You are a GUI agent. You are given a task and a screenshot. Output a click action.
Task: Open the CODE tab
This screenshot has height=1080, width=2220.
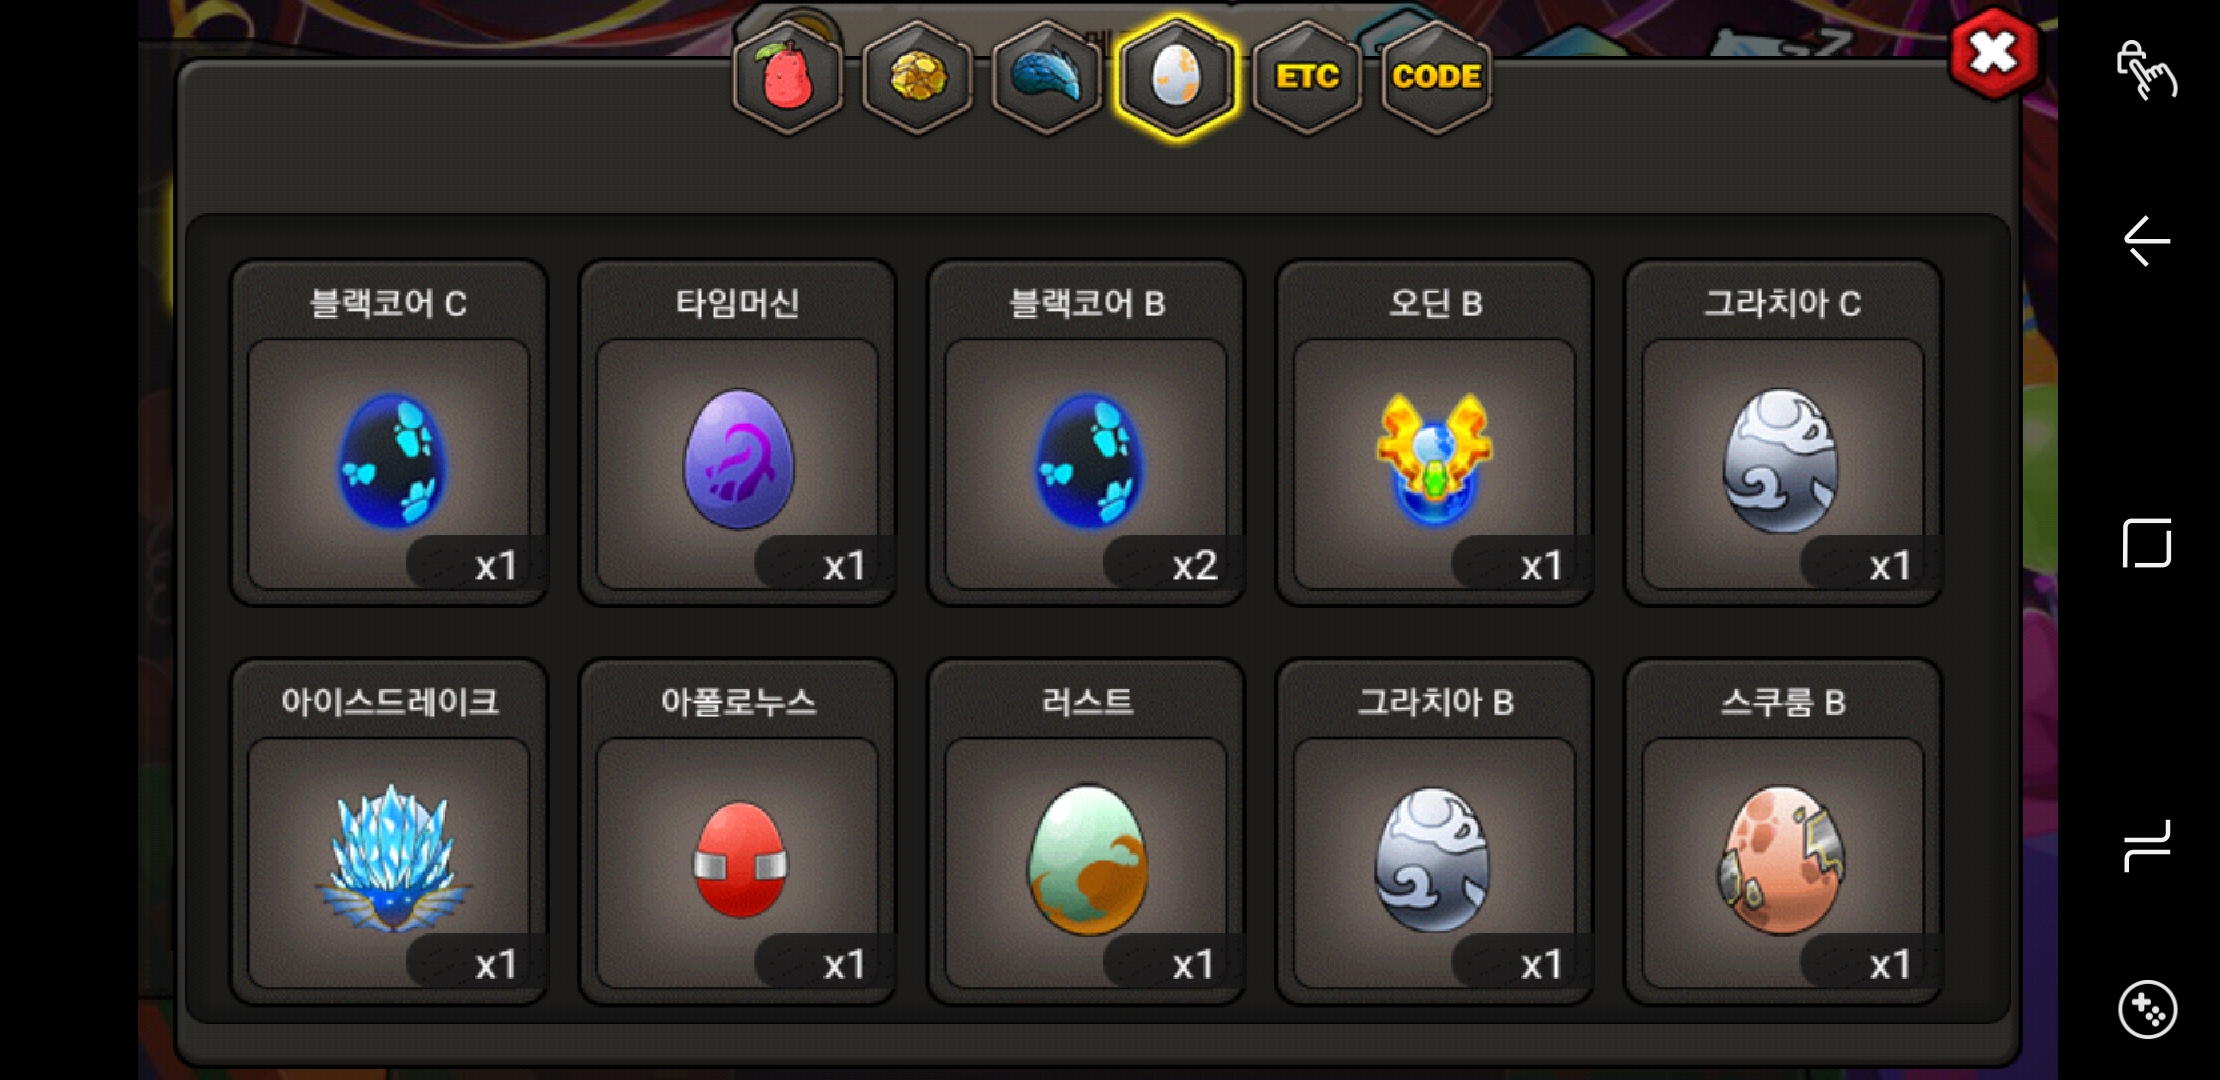1437,77
